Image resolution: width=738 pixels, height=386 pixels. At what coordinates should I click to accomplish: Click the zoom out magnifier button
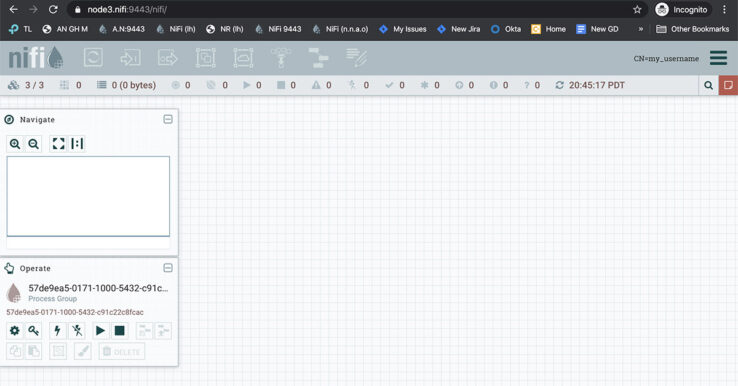33,144
